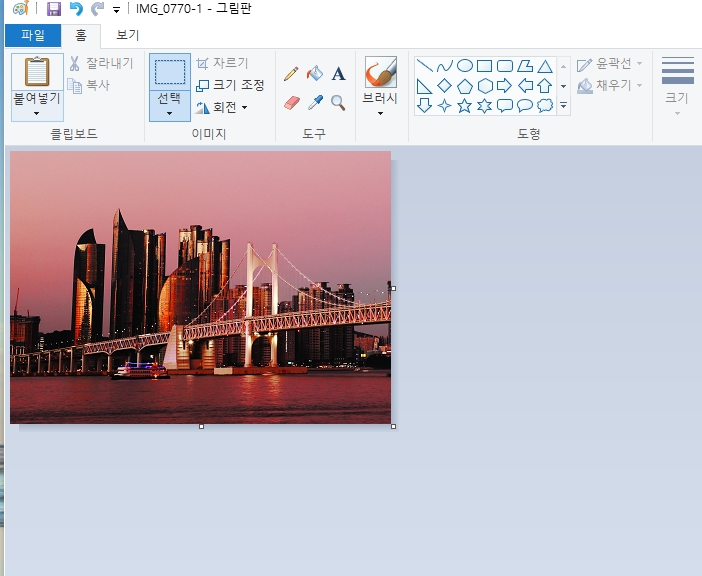The height and width of the screenshot is (576, 702).
Task: Click the 선택 rectangular selection button
Action: 170,72
